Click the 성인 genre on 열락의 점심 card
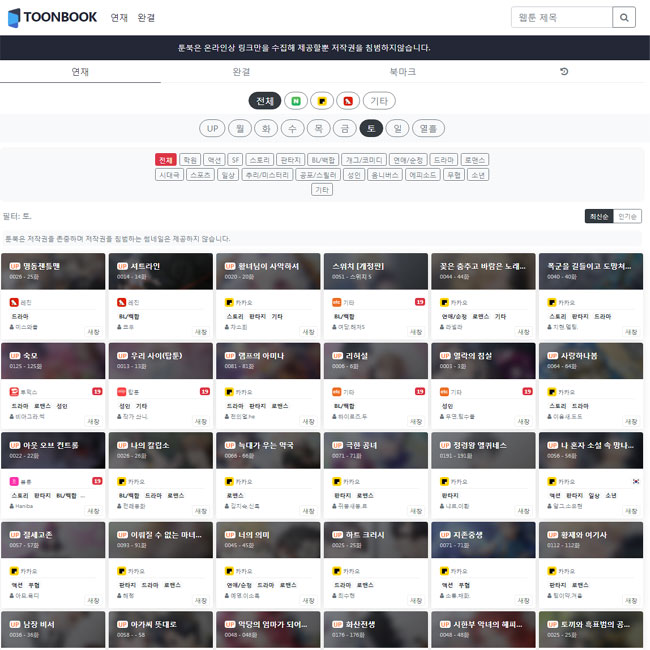This screenshot has width=650, height=650. coord(447,406)
